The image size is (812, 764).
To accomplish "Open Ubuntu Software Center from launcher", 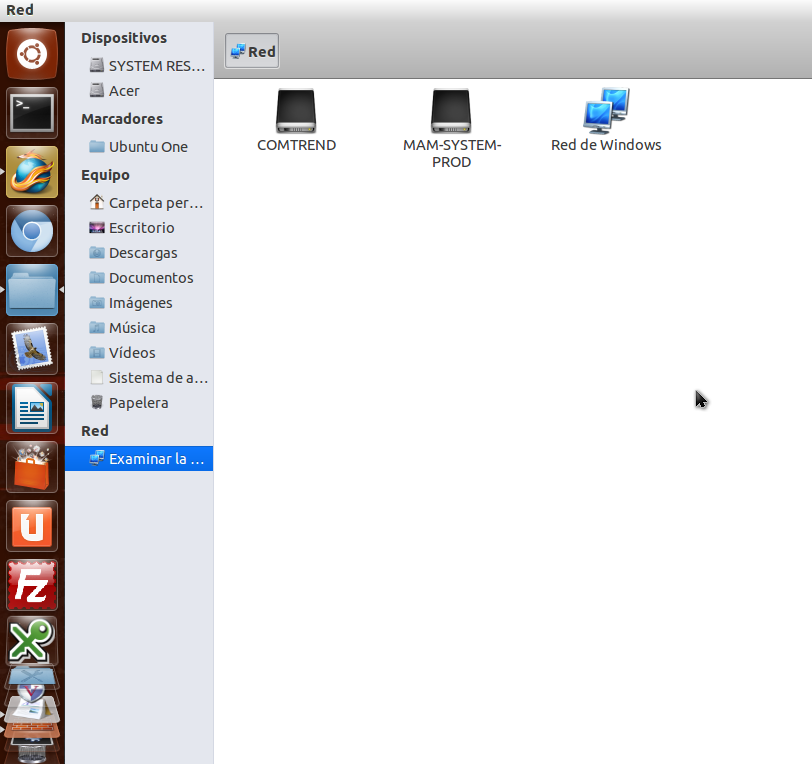I will (x=32, y=467).
